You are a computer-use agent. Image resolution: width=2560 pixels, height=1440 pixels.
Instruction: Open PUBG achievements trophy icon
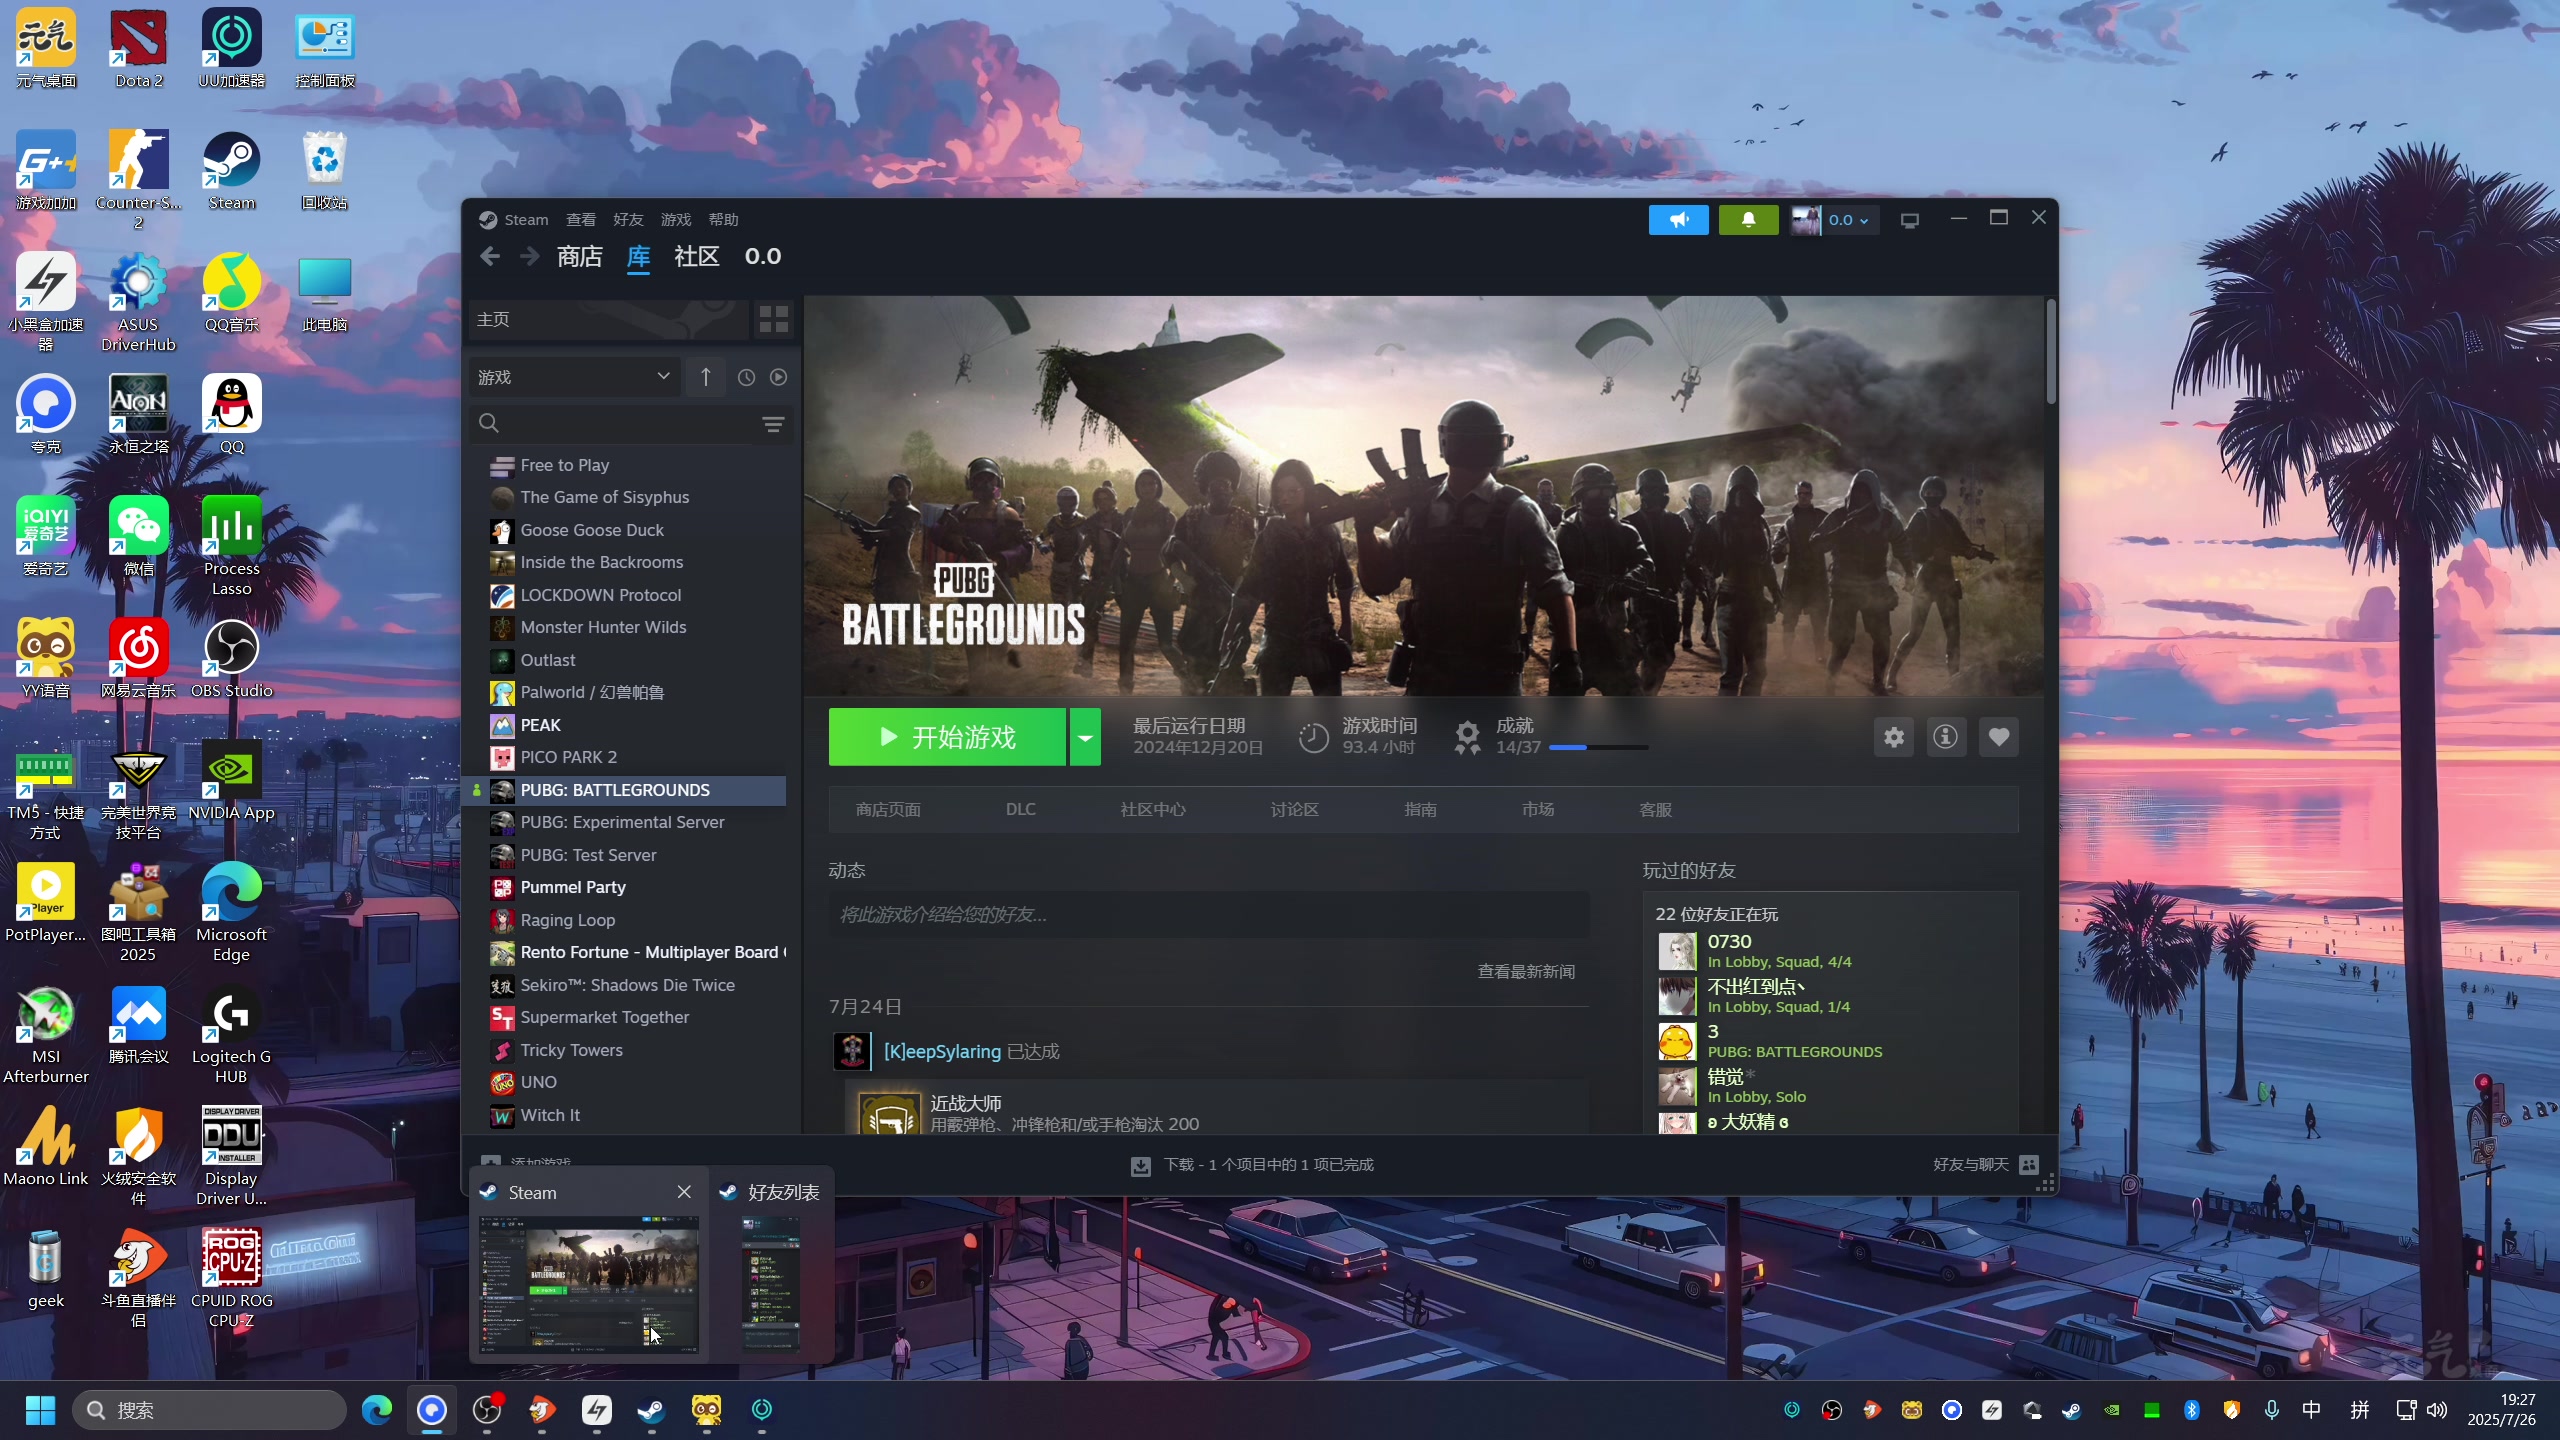click(x=1467, y=737)
